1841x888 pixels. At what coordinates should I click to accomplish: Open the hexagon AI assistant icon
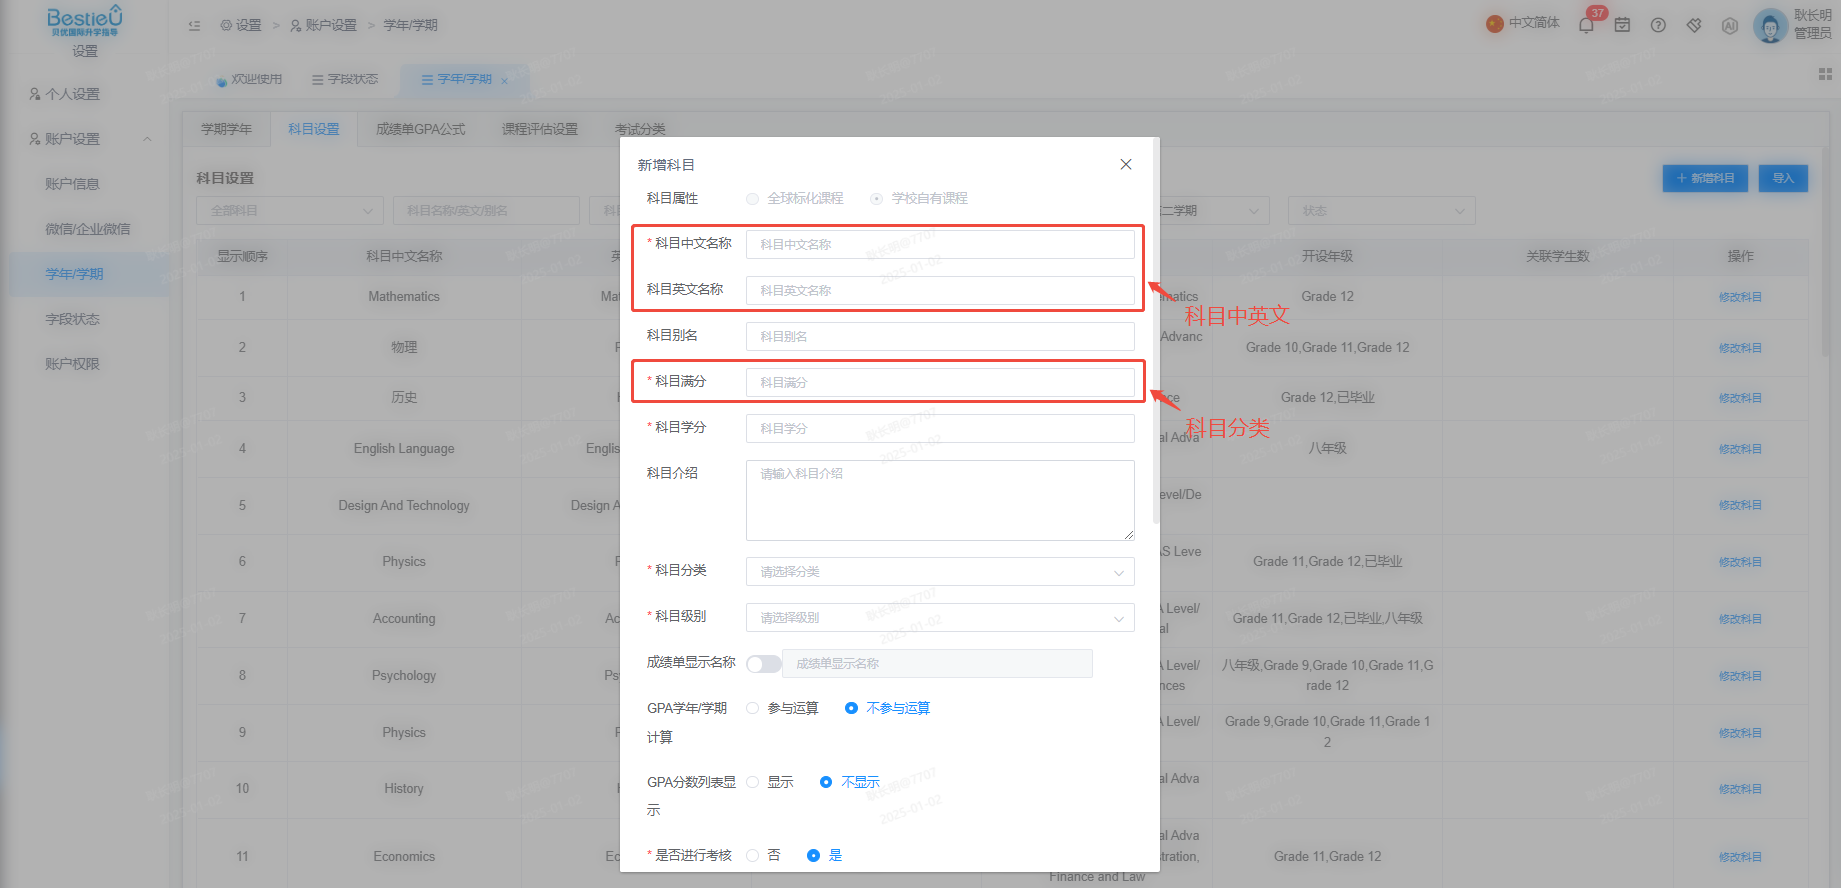click(1730, 26)
